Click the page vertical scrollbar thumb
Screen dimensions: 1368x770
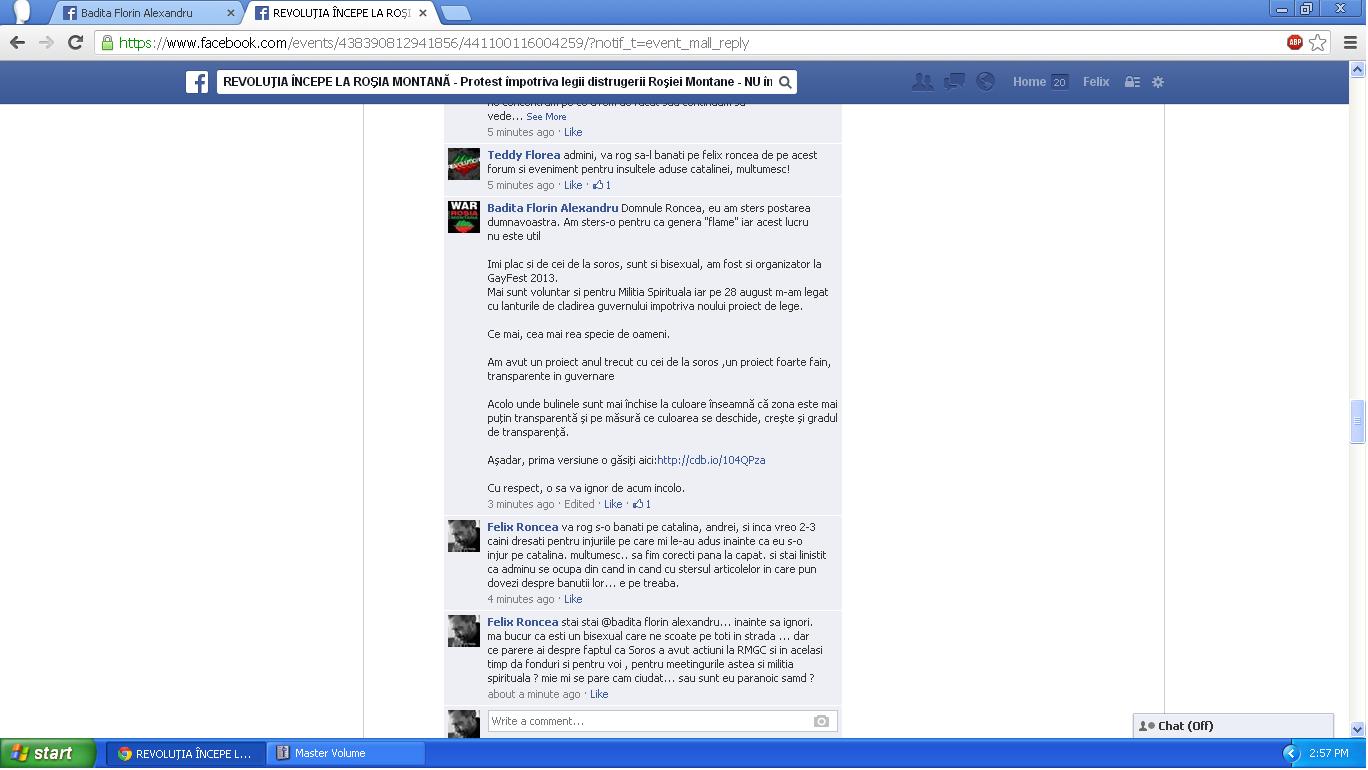pos(1357,421)
